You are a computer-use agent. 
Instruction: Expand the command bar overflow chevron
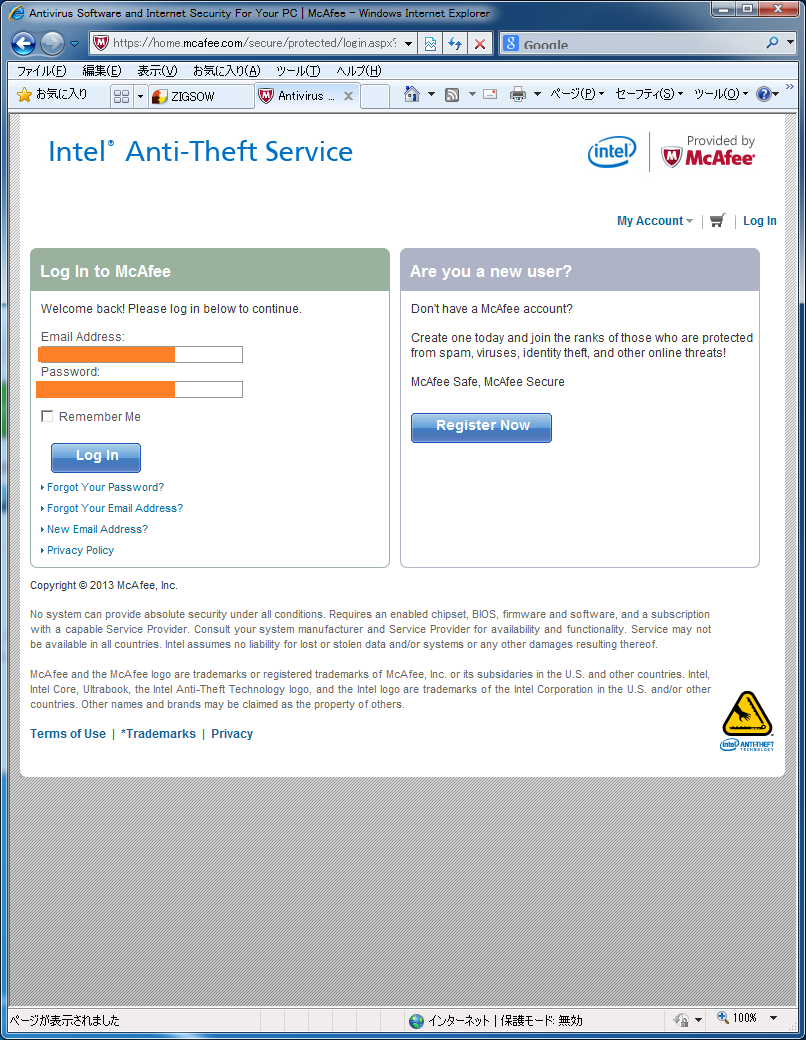(789, 87)
